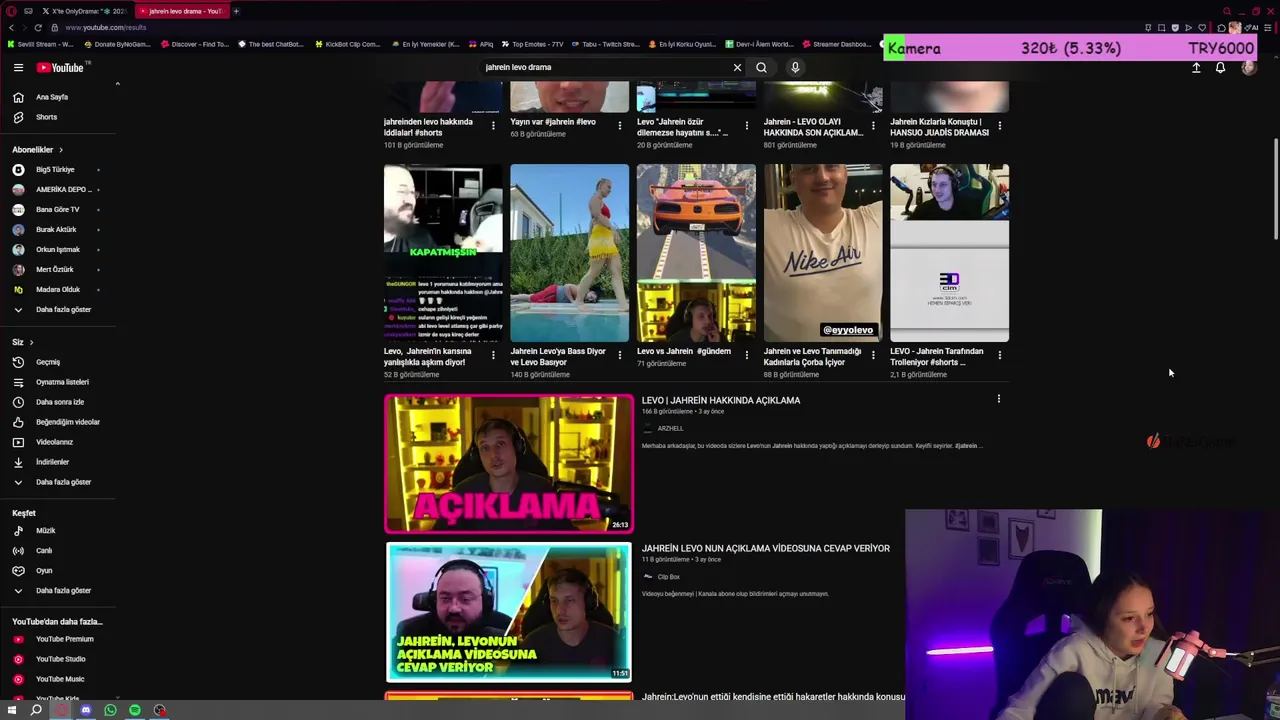1280x720 pixels.
Task: Open options for LEVO - Jahrein Tarafından Trolleniyor
Action: [x=999, y=355]
